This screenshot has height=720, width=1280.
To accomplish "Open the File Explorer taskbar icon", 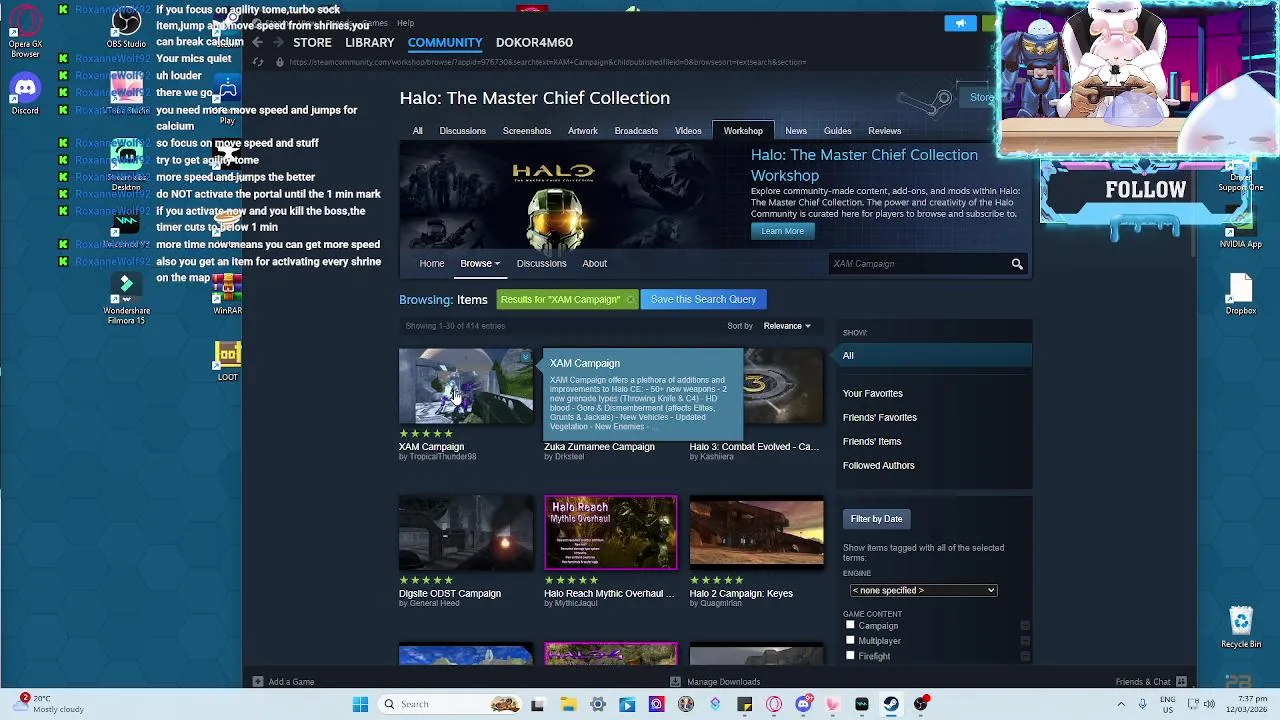I will pos(568,704).
